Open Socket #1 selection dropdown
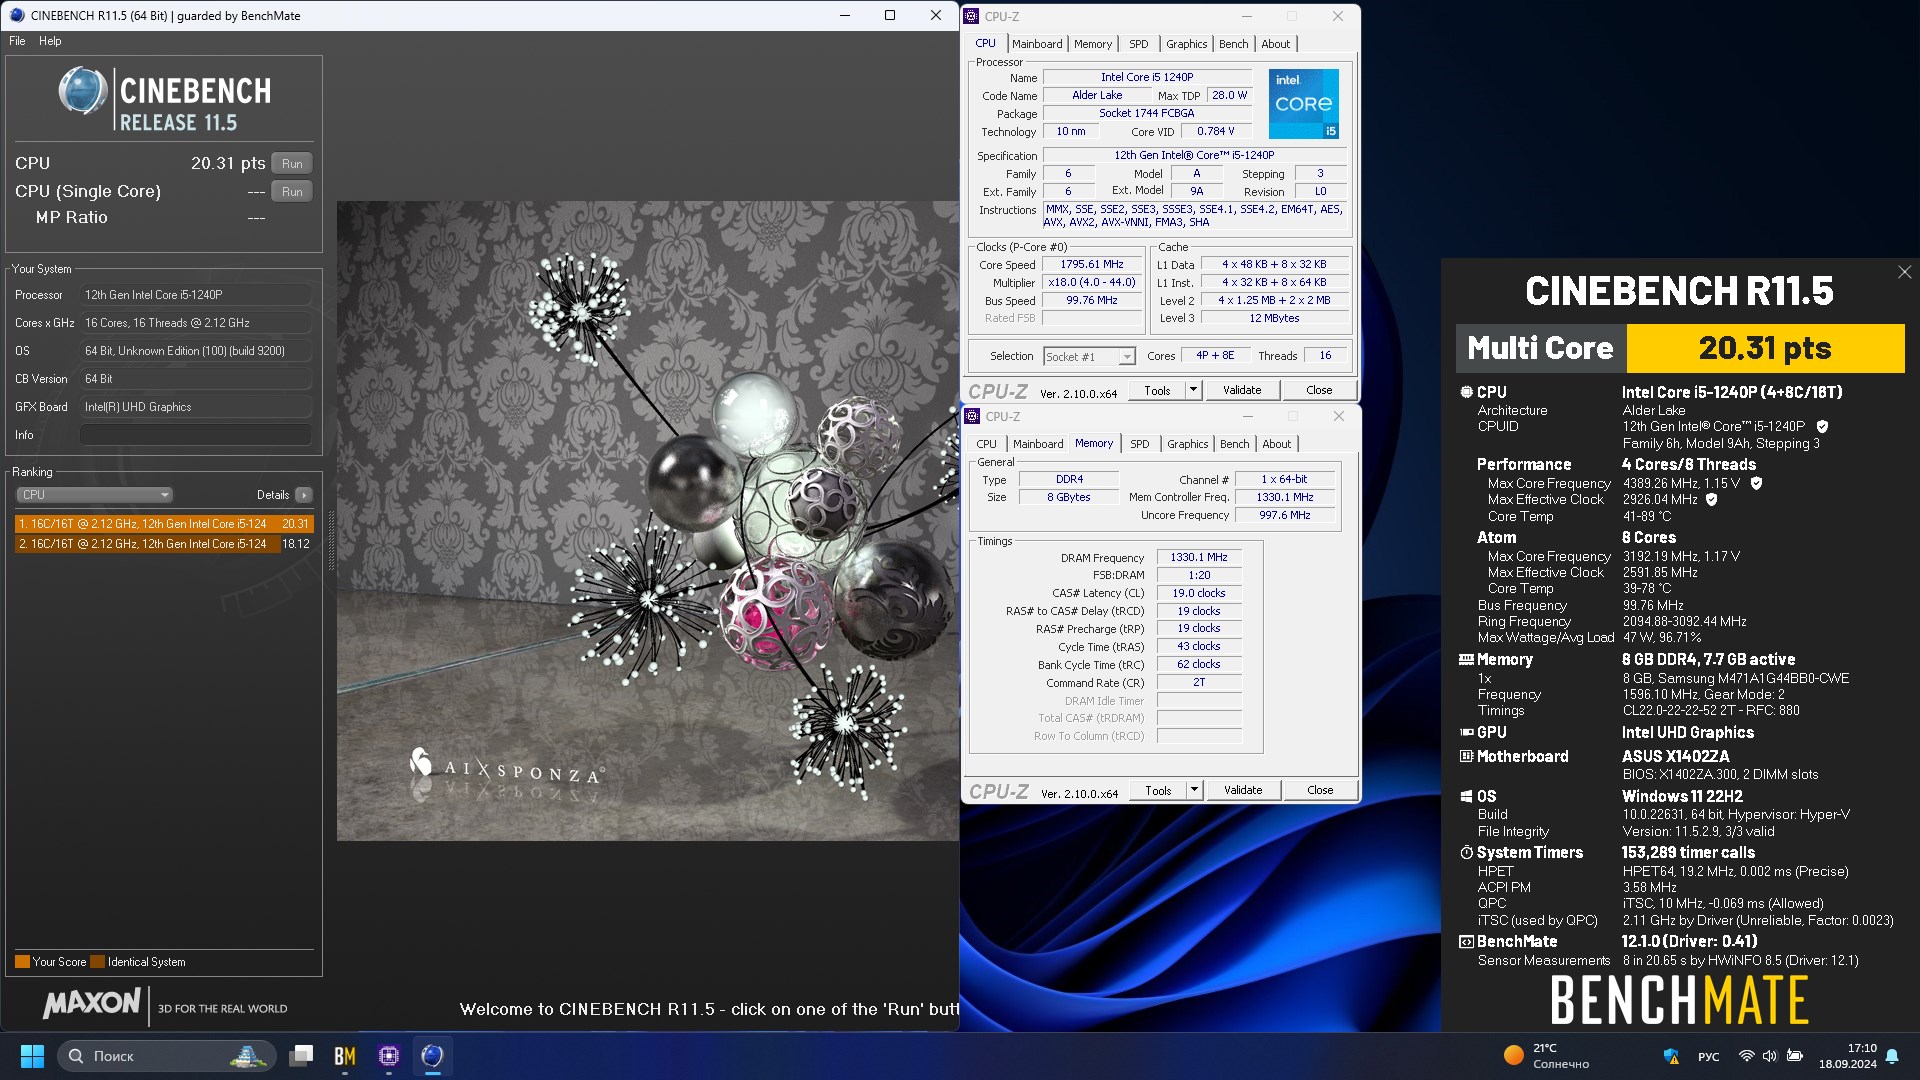Viewport: 1920px width, 1080px height. [1089, 356]
